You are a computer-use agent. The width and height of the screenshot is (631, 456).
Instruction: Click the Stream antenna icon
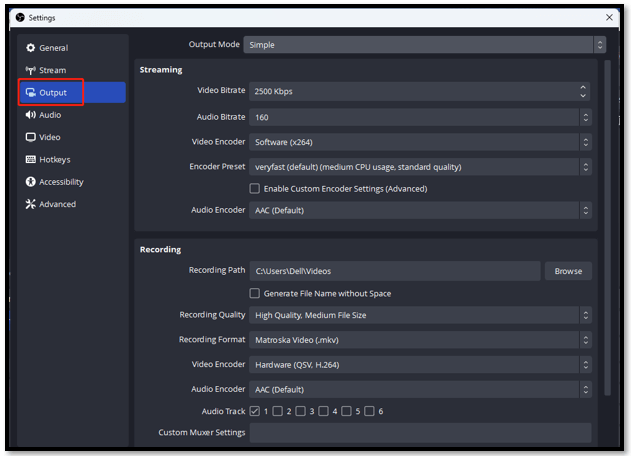31,70
